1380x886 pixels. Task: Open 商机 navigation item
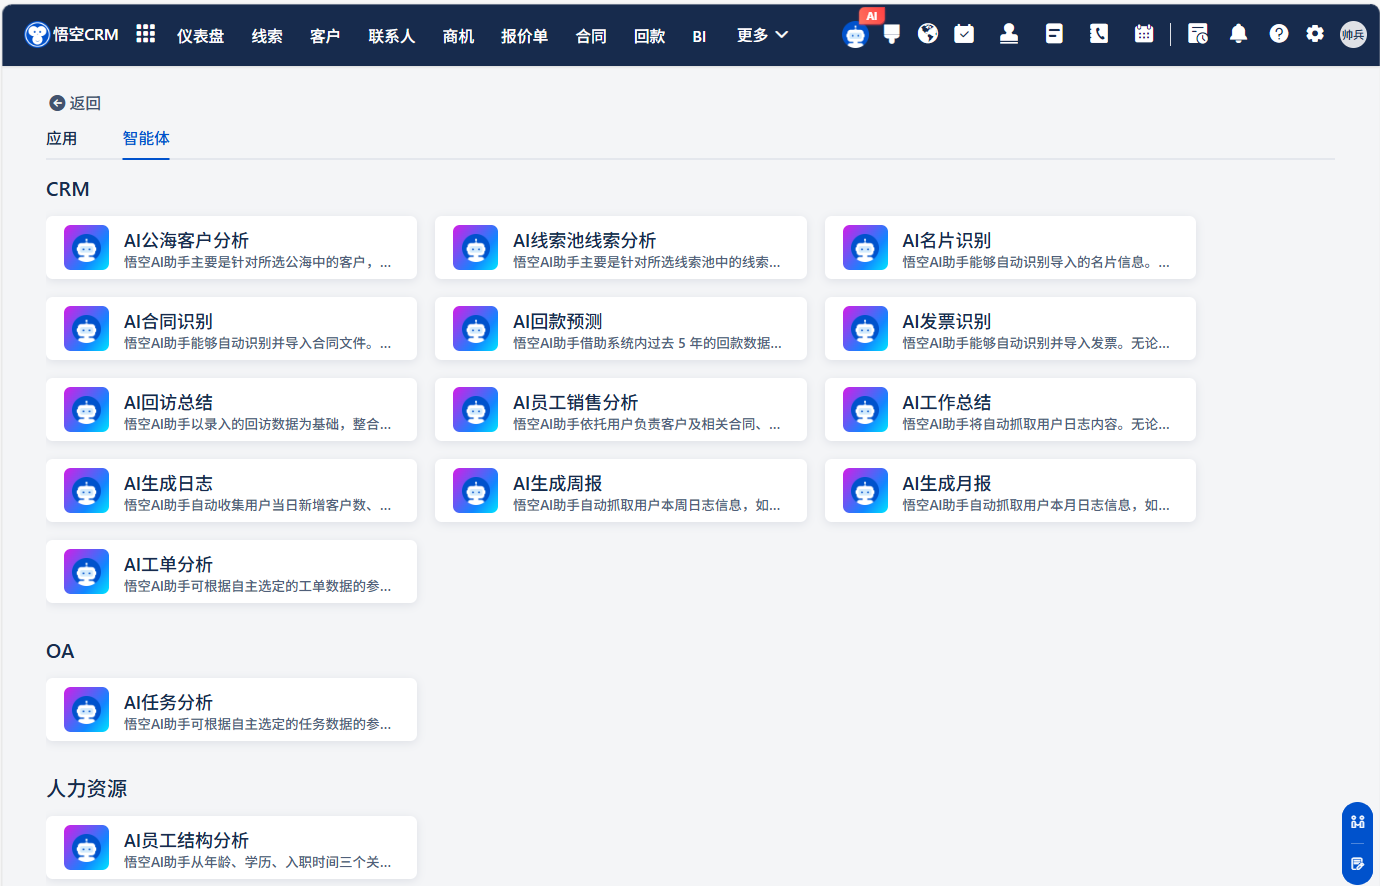459,36
